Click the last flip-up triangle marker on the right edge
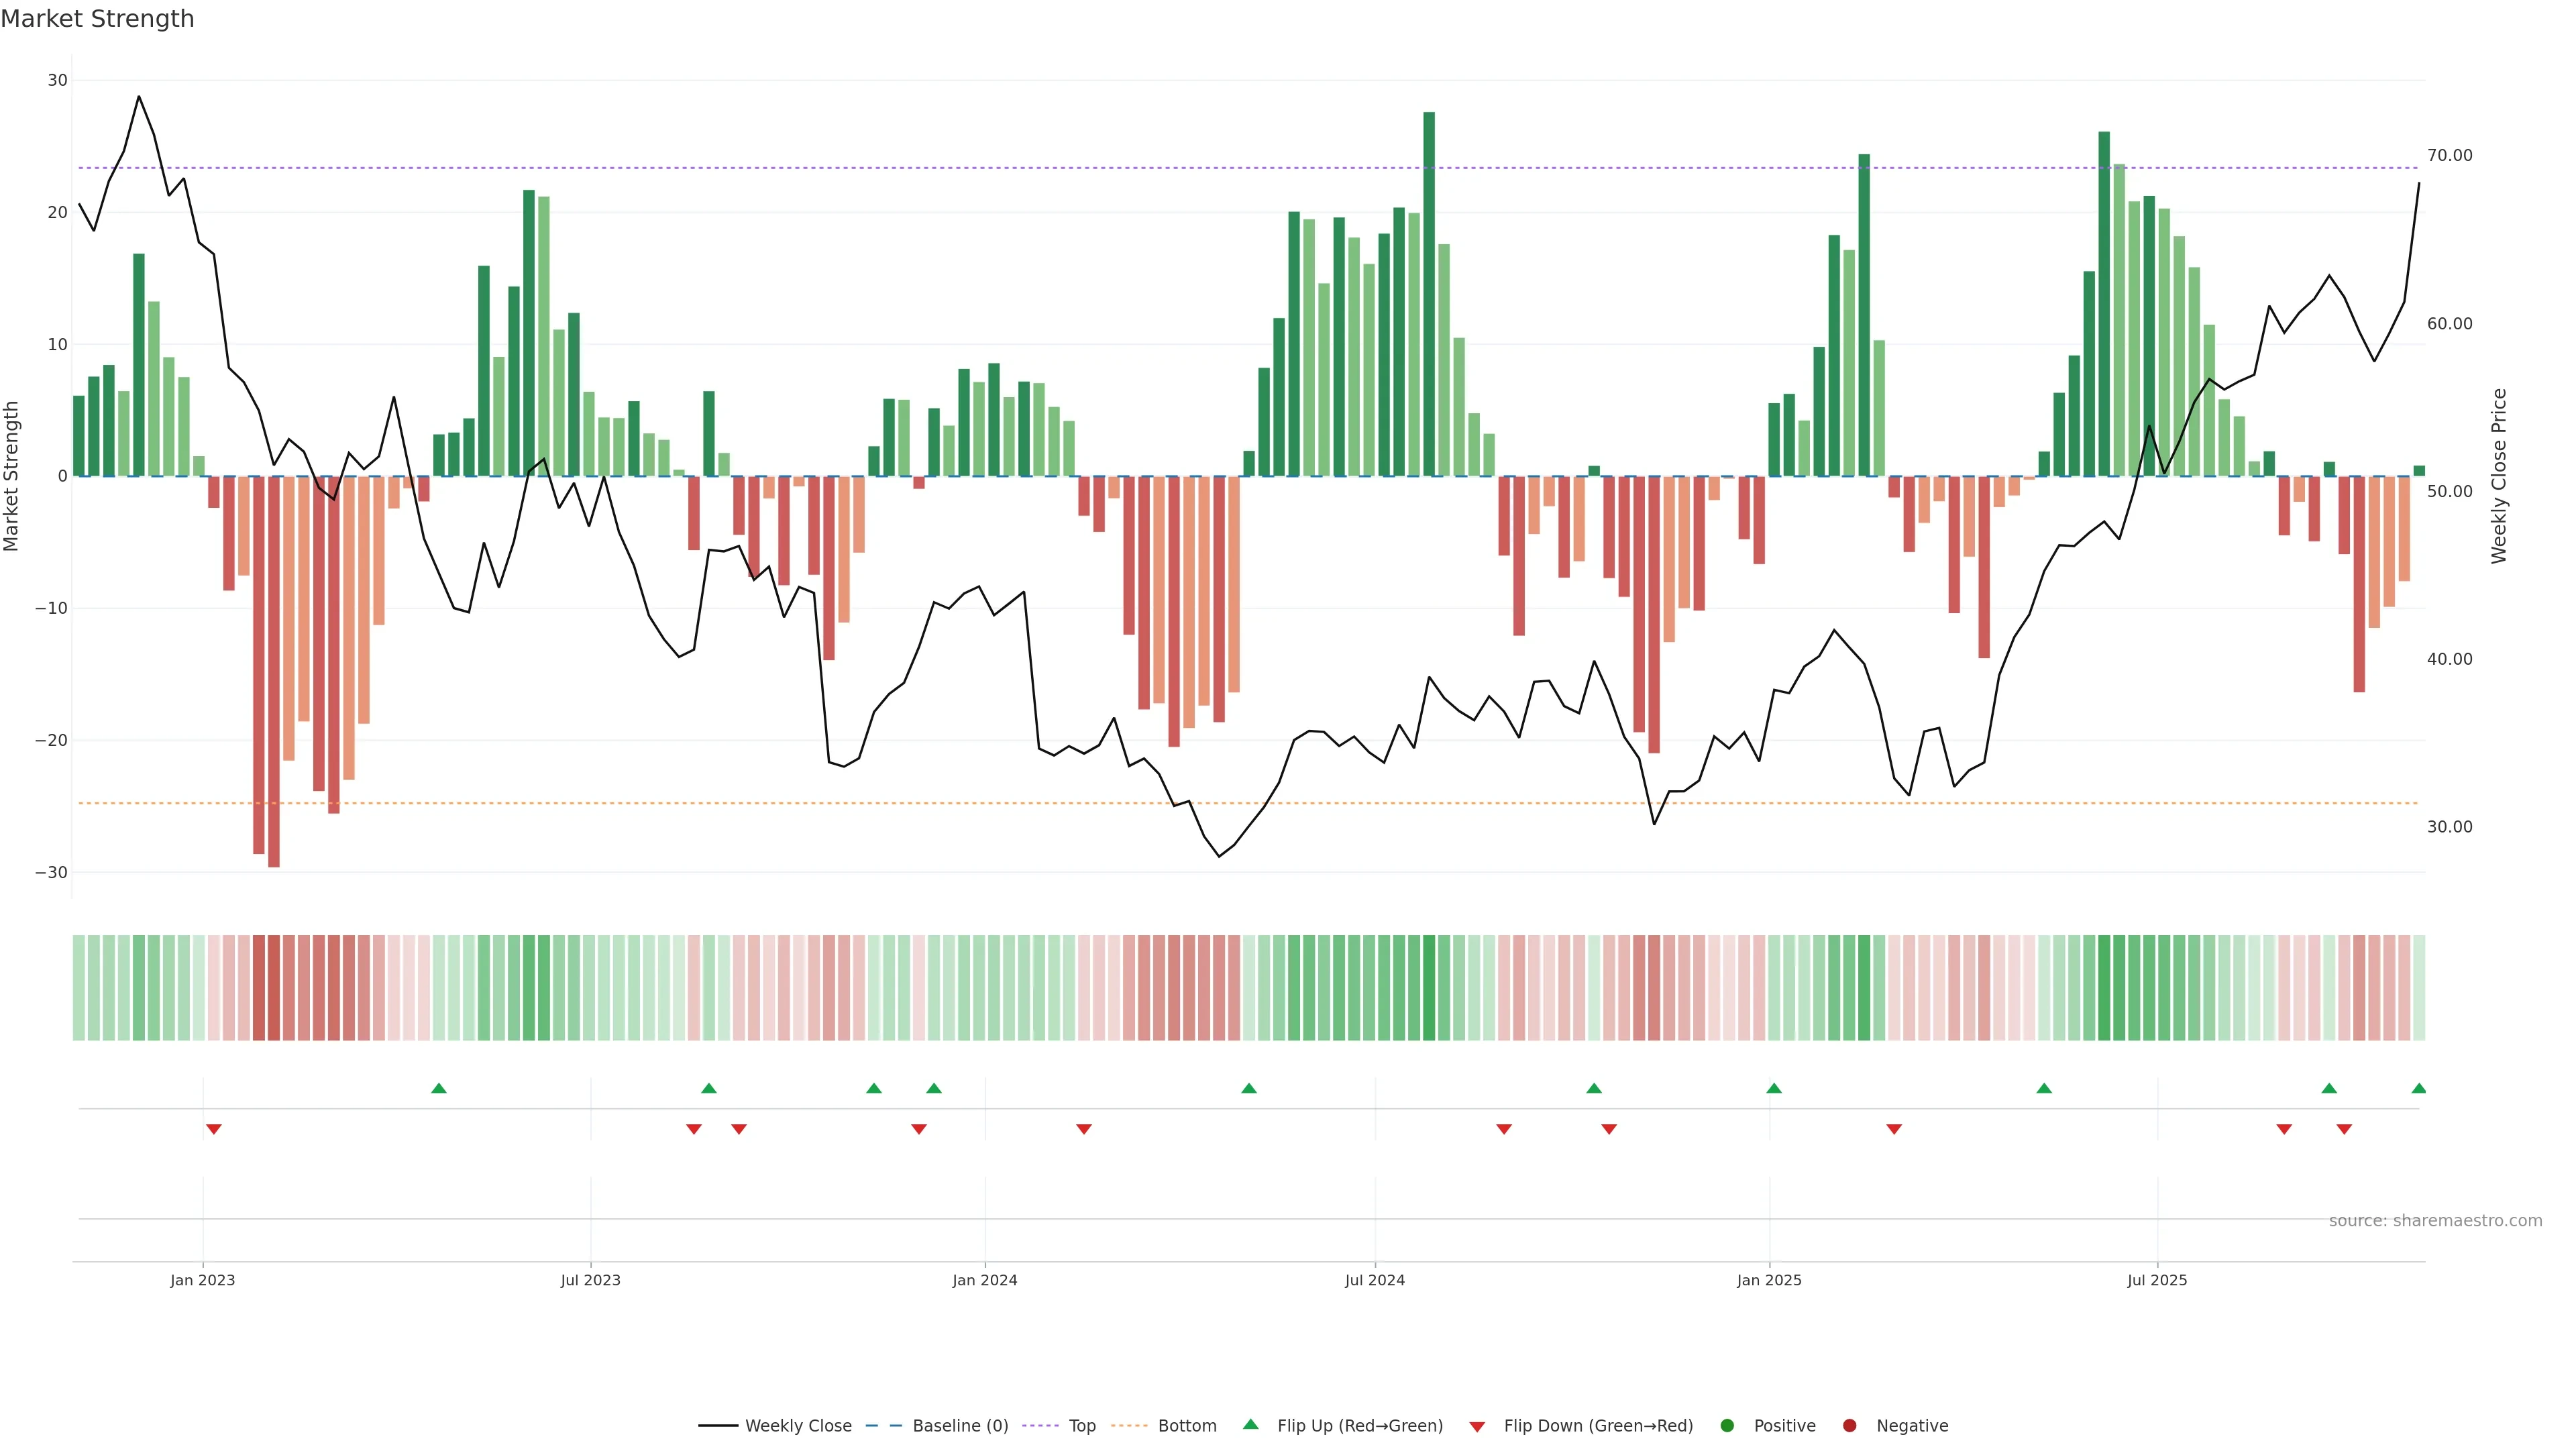This screenshot has height=1449, width=2576. [2418, 1088]
